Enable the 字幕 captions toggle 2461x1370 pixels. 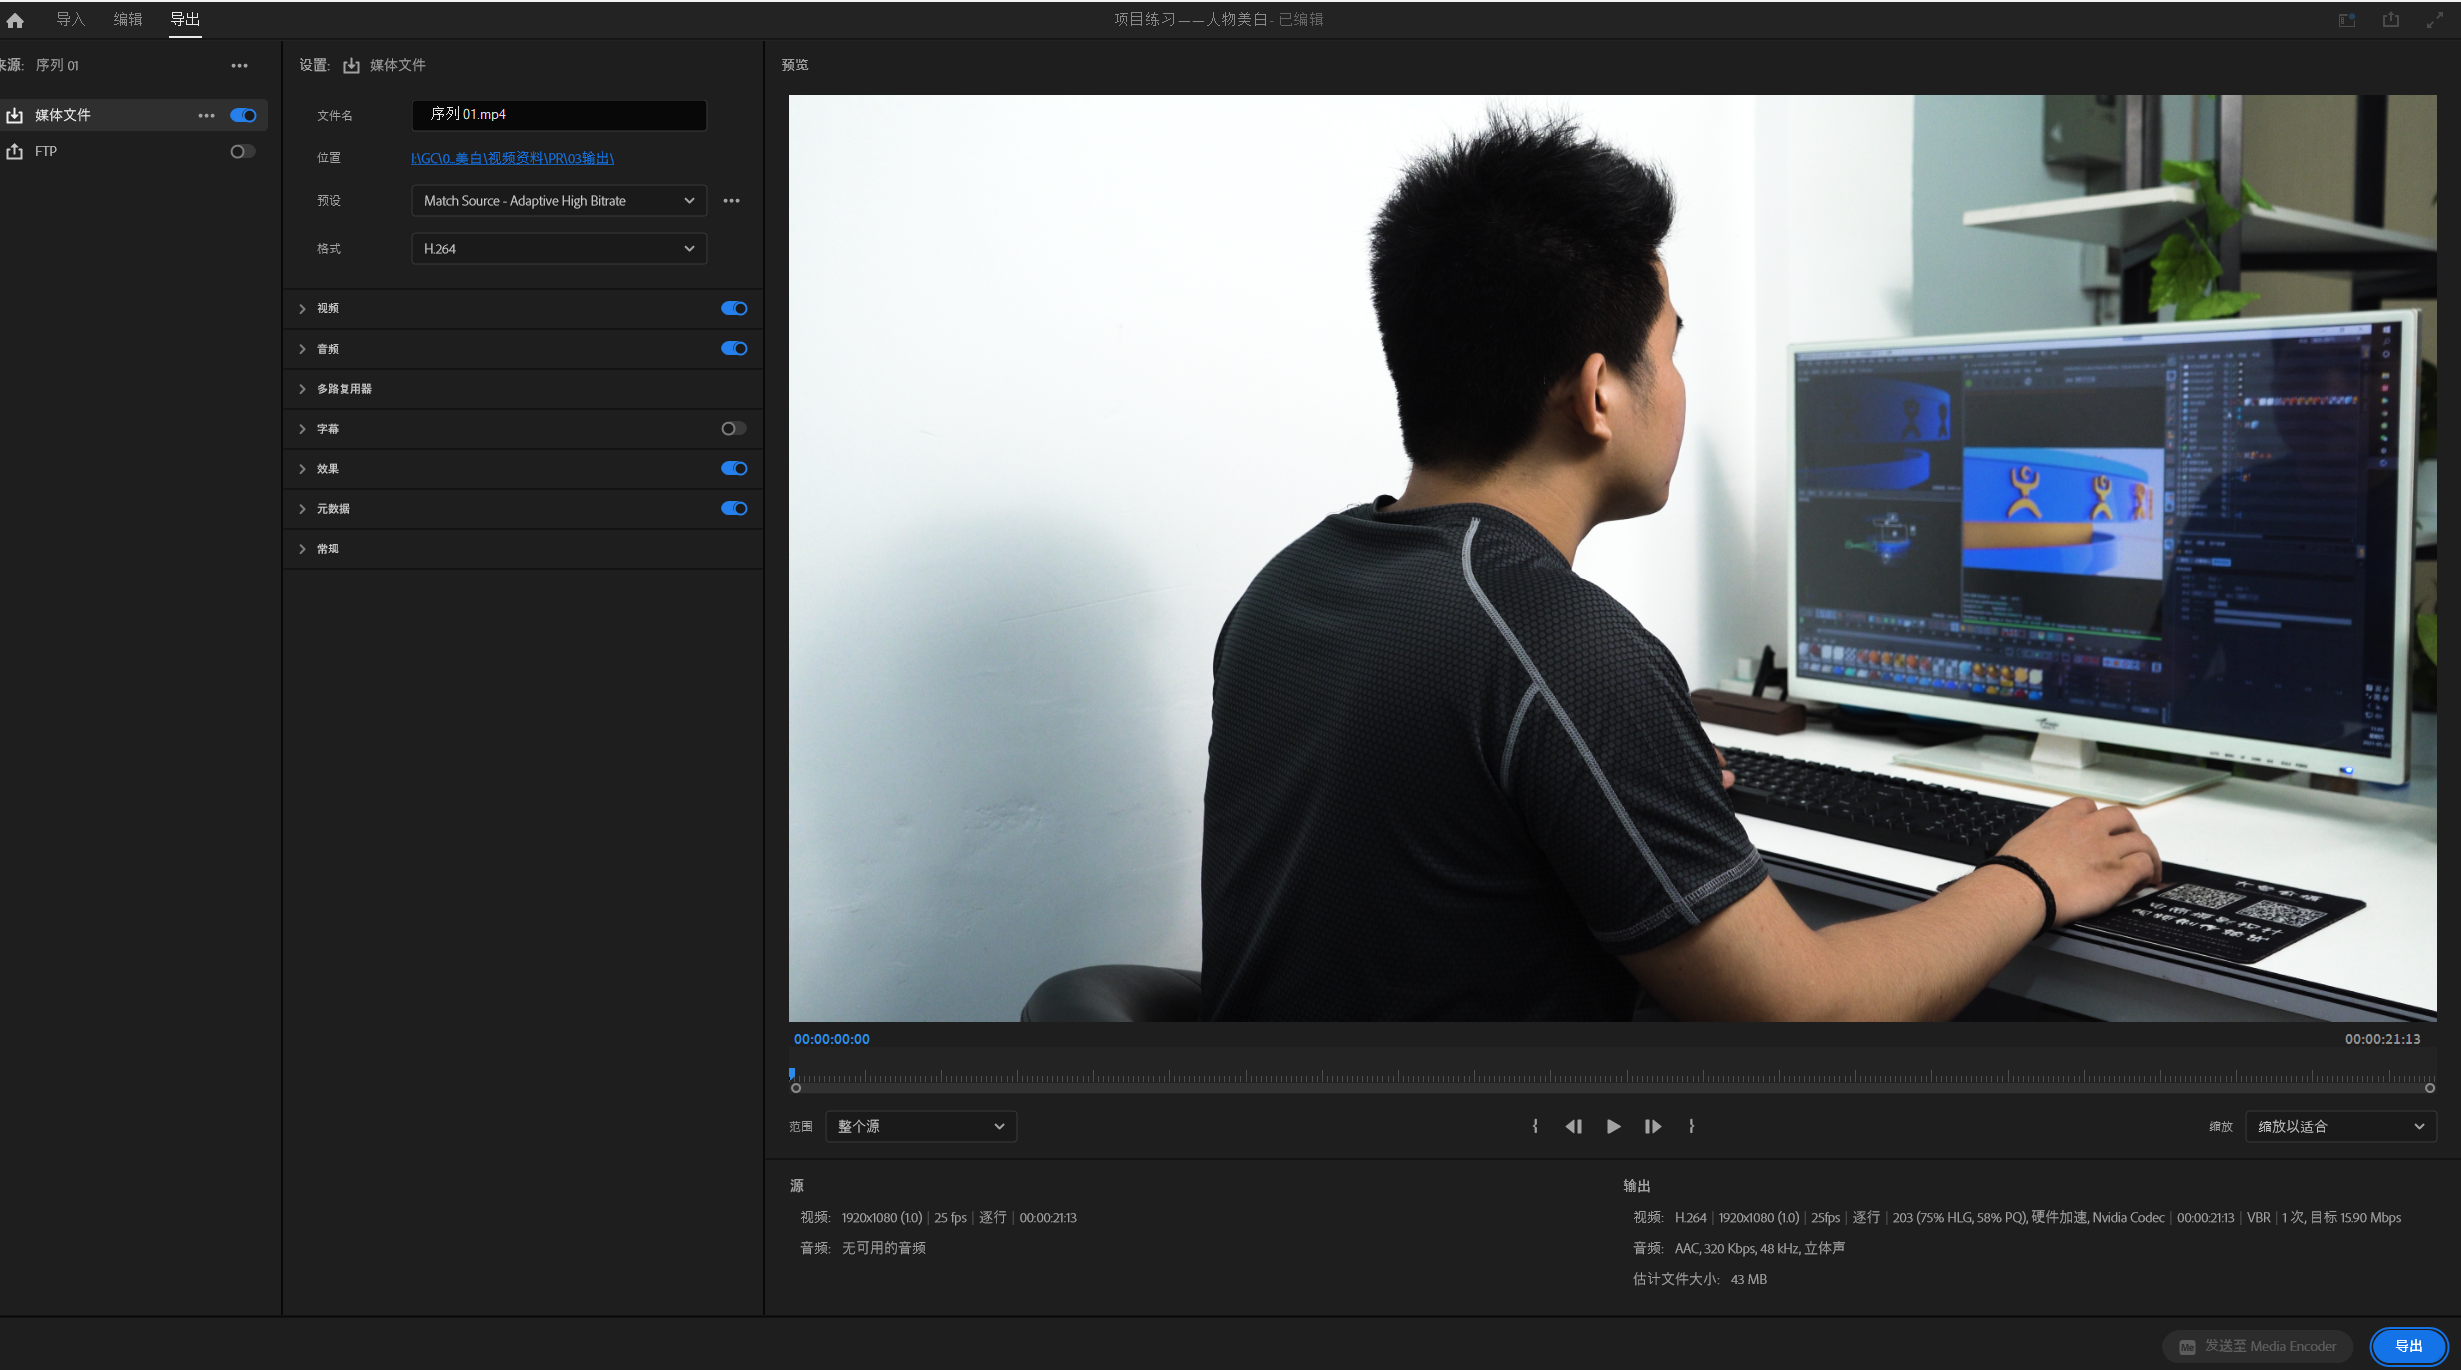coord(734,429)
